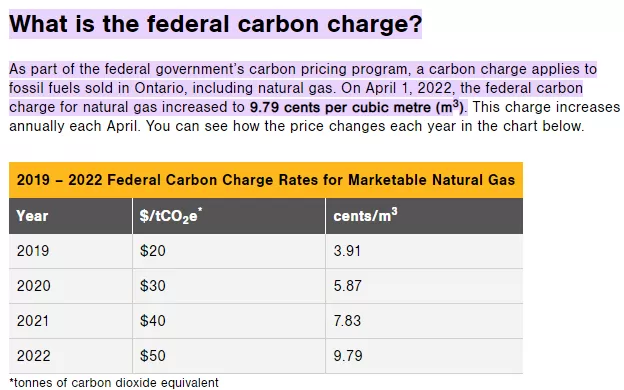Screen dimensions: 624x390
Task: Select the 'Year' column header
Action: (x=70, y=216)
